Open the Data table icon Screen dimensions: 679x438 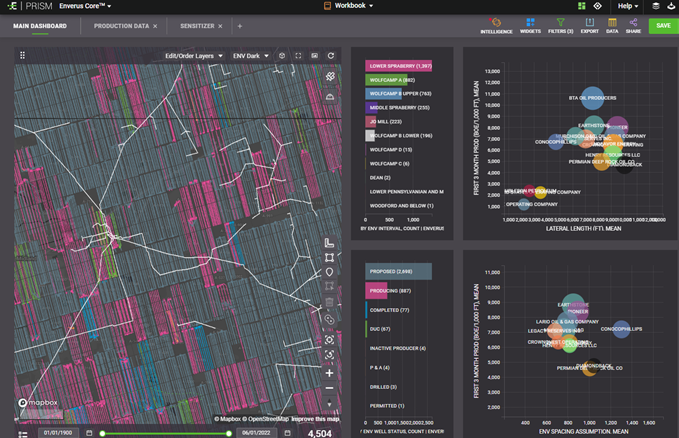click(612, 22)
